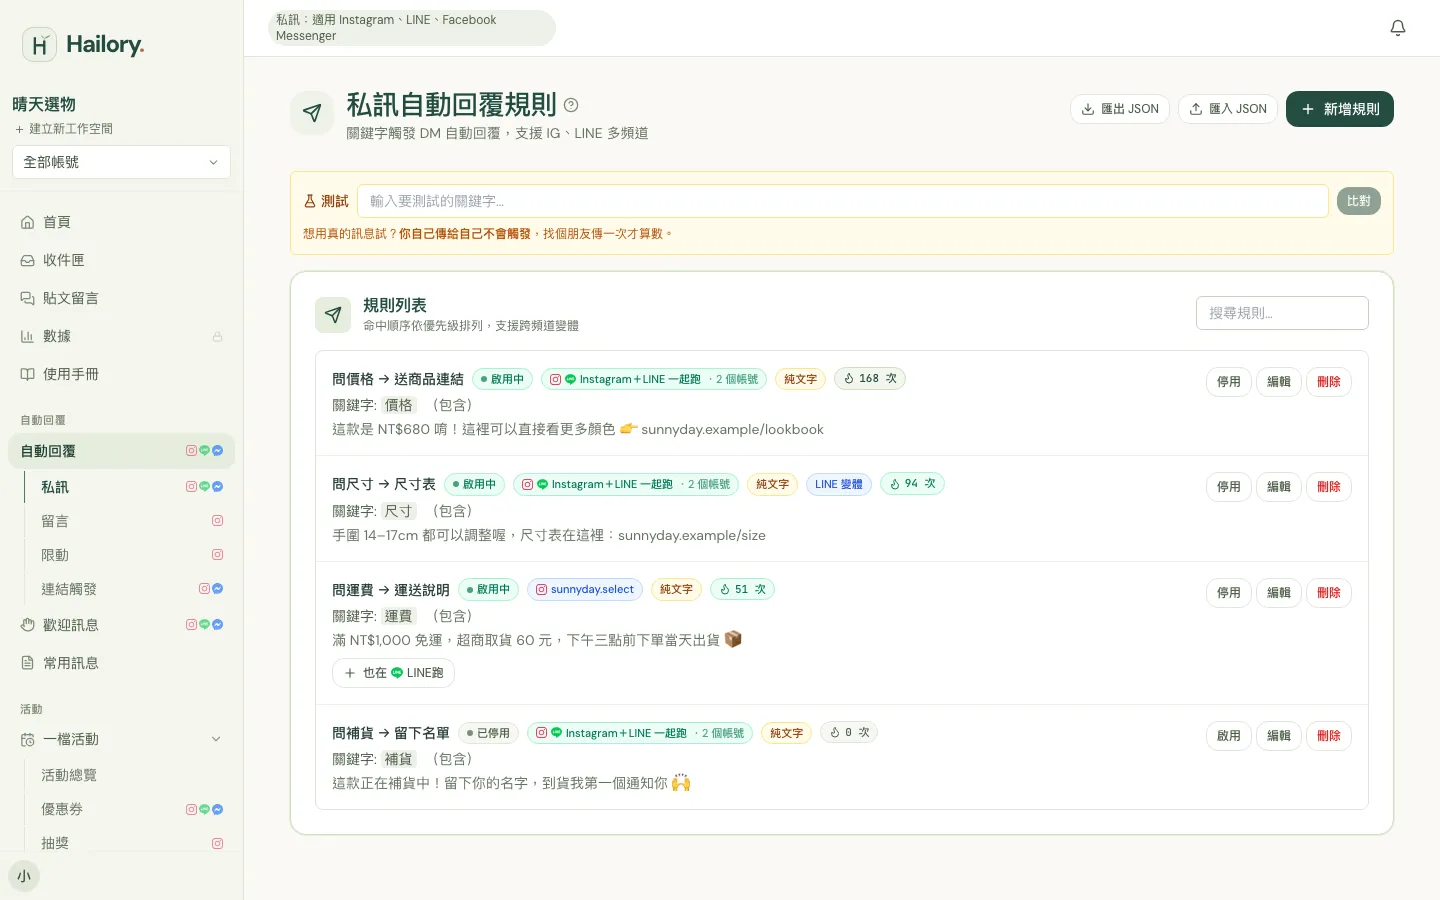Select 留言 under 自動回覆
The image size is (1440, 900).
coord(129,521)
